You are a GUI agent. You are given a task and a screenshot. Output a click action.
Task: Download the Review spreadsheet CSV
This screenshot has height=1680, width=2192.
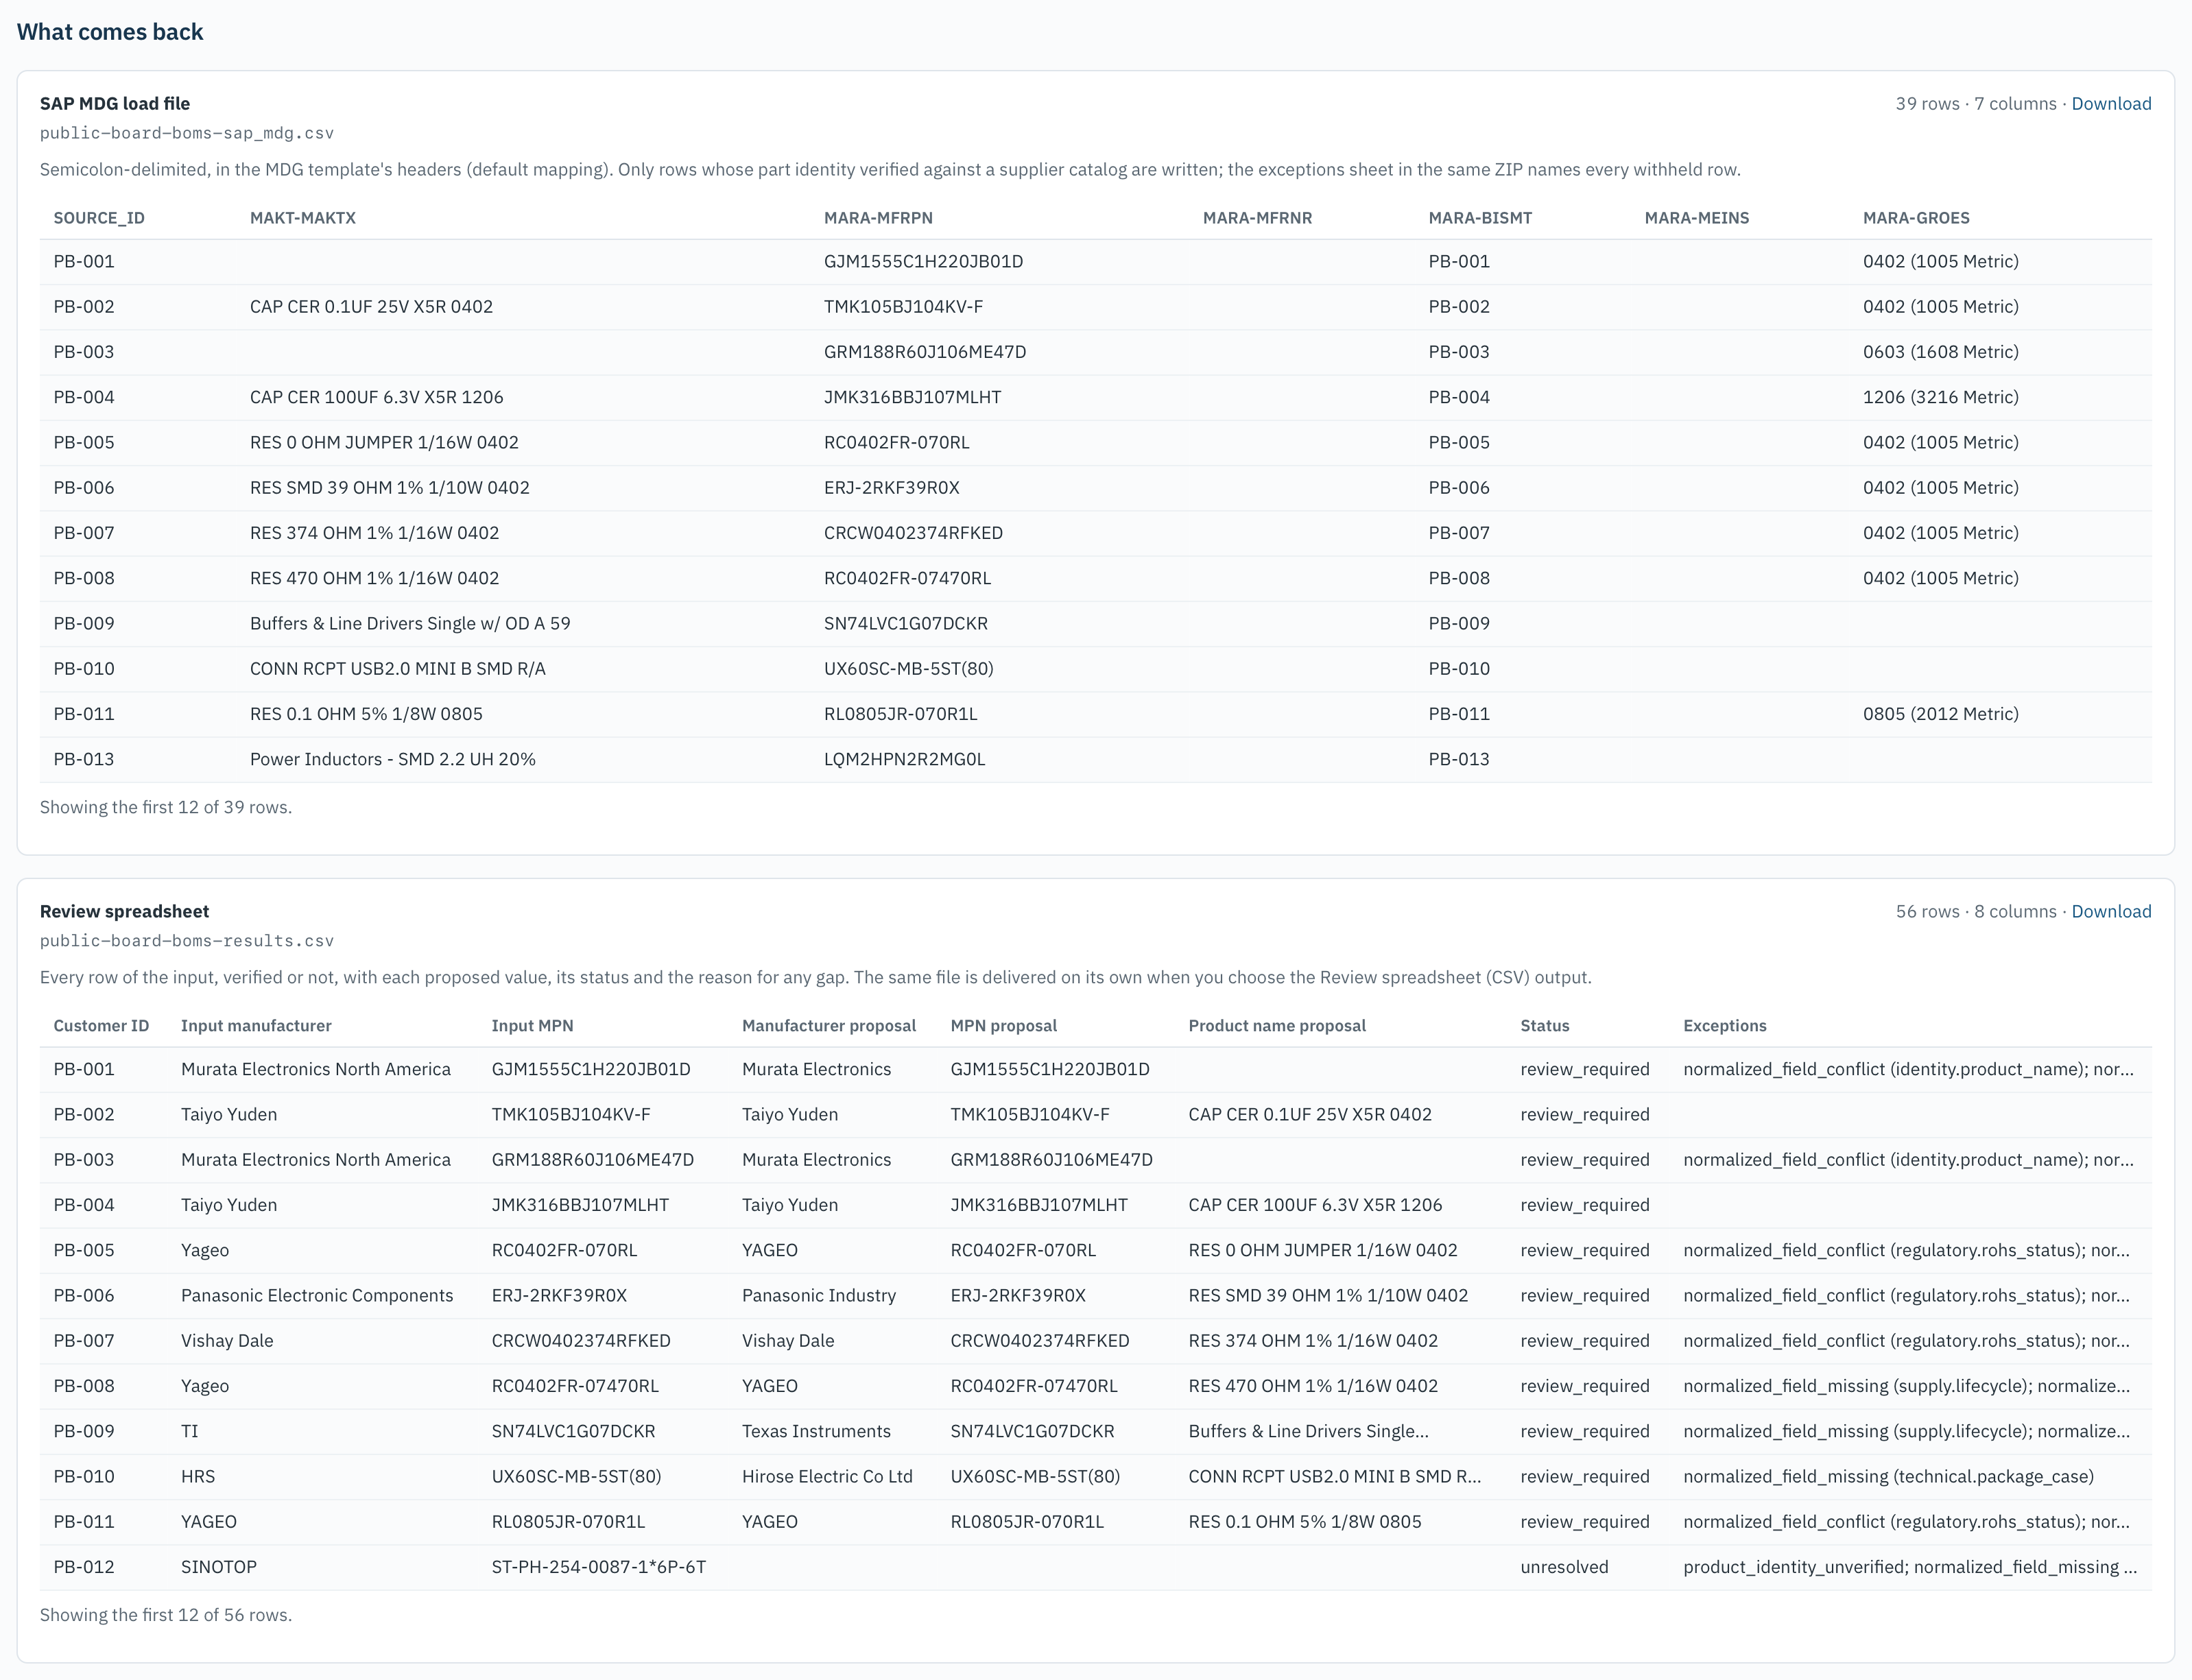pos(2110,912)
